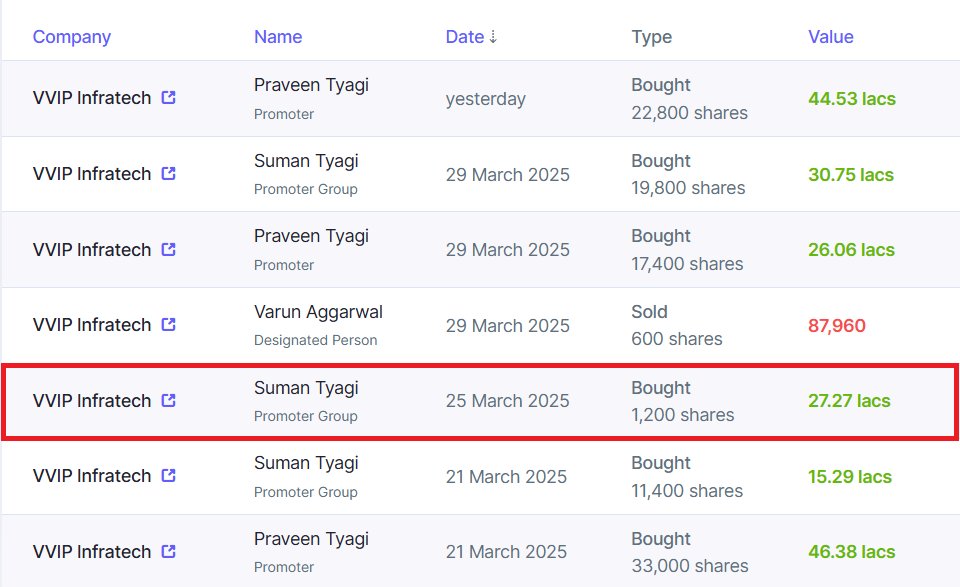Screen dimensions: 960x587
Task: Open VVIP Infratech link in highlighted 27.27 lacs row
Action: (92, 401)
